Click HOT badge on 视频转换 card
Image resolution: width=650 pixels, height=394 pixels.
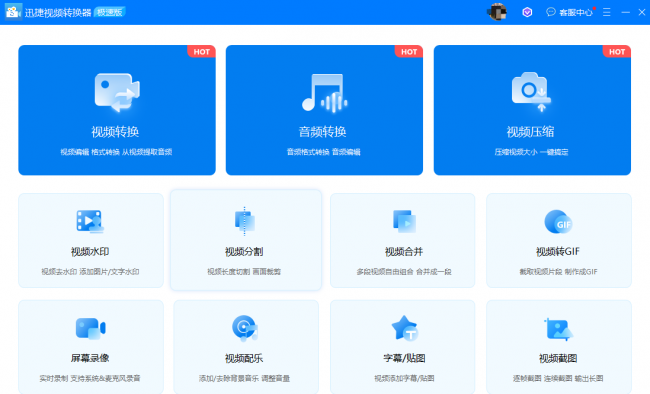[x=201, y=51]
